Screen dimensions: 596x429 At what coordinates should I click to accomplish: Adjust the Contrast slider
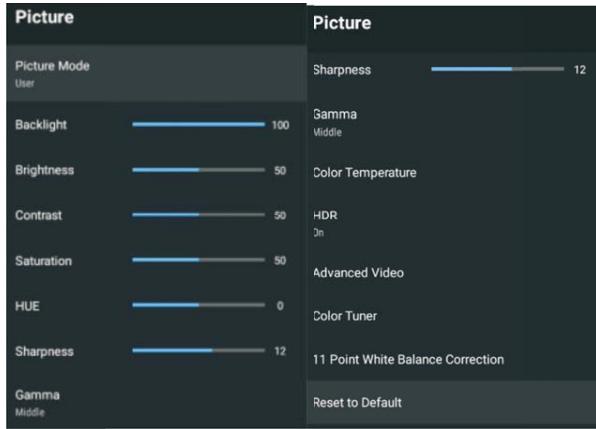click(198, 215)
